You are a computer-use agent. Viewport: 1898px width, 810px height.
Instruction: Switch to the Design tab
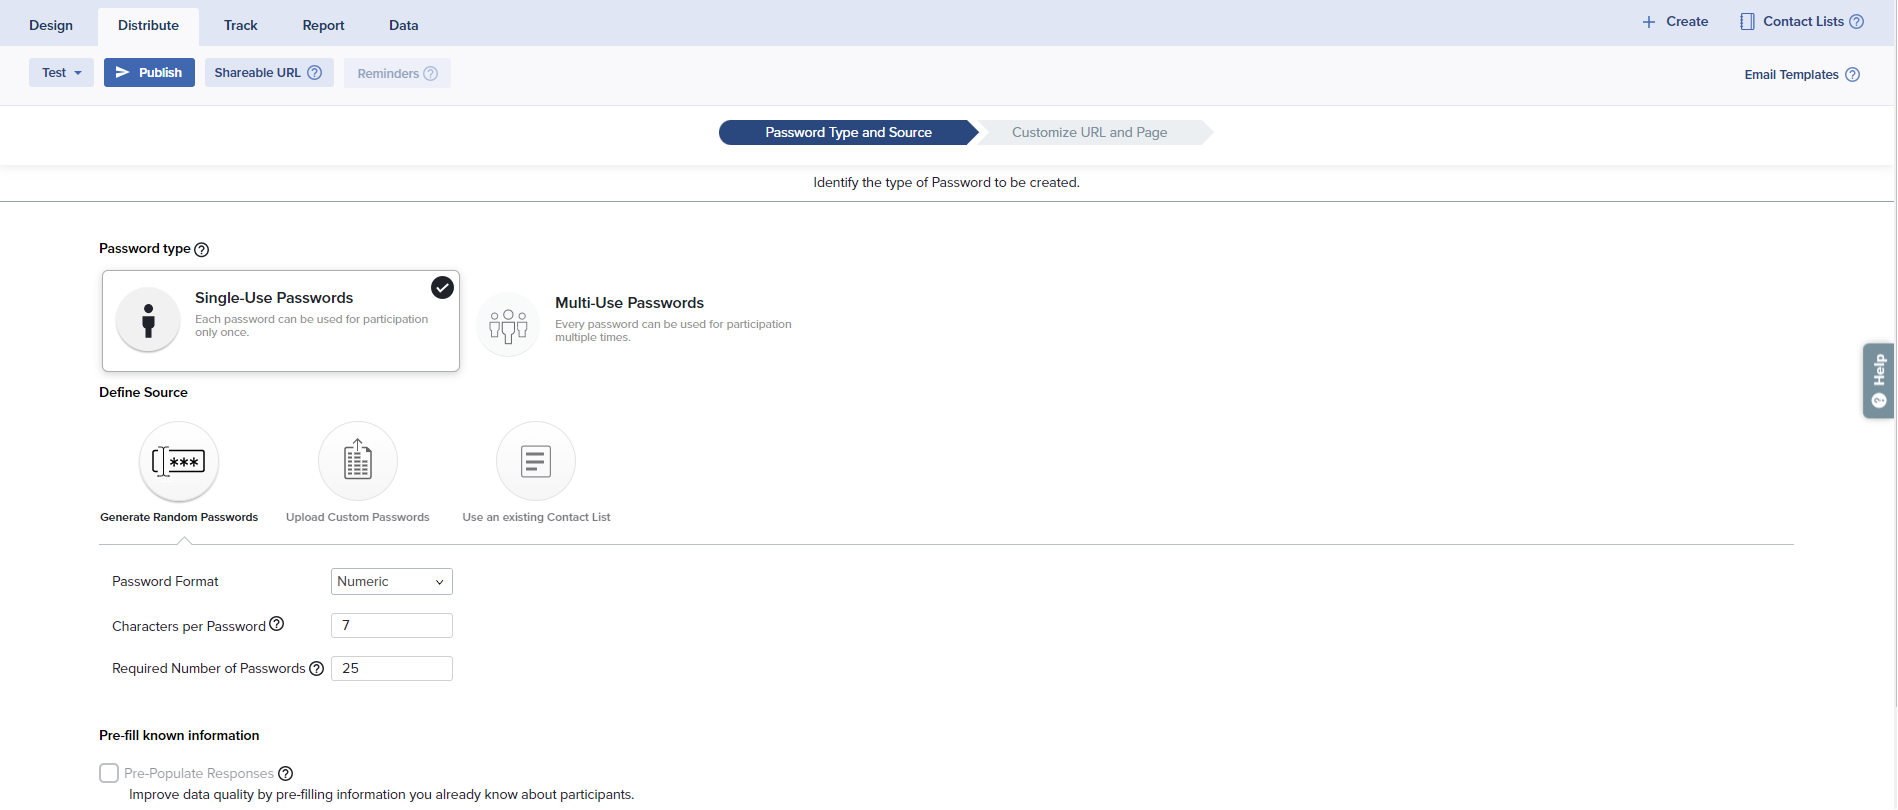(51, 26)
